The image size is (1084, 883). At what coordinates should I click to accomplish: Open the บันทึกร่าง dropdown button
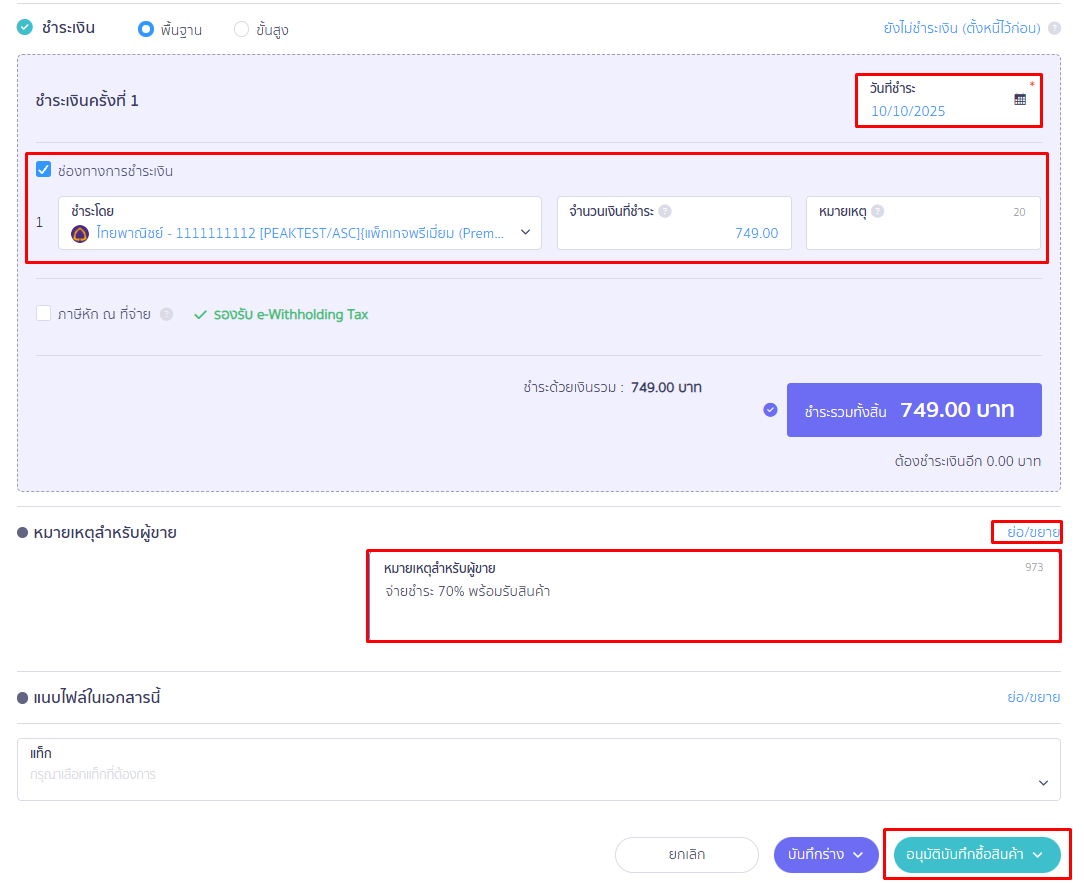(825, 855)
